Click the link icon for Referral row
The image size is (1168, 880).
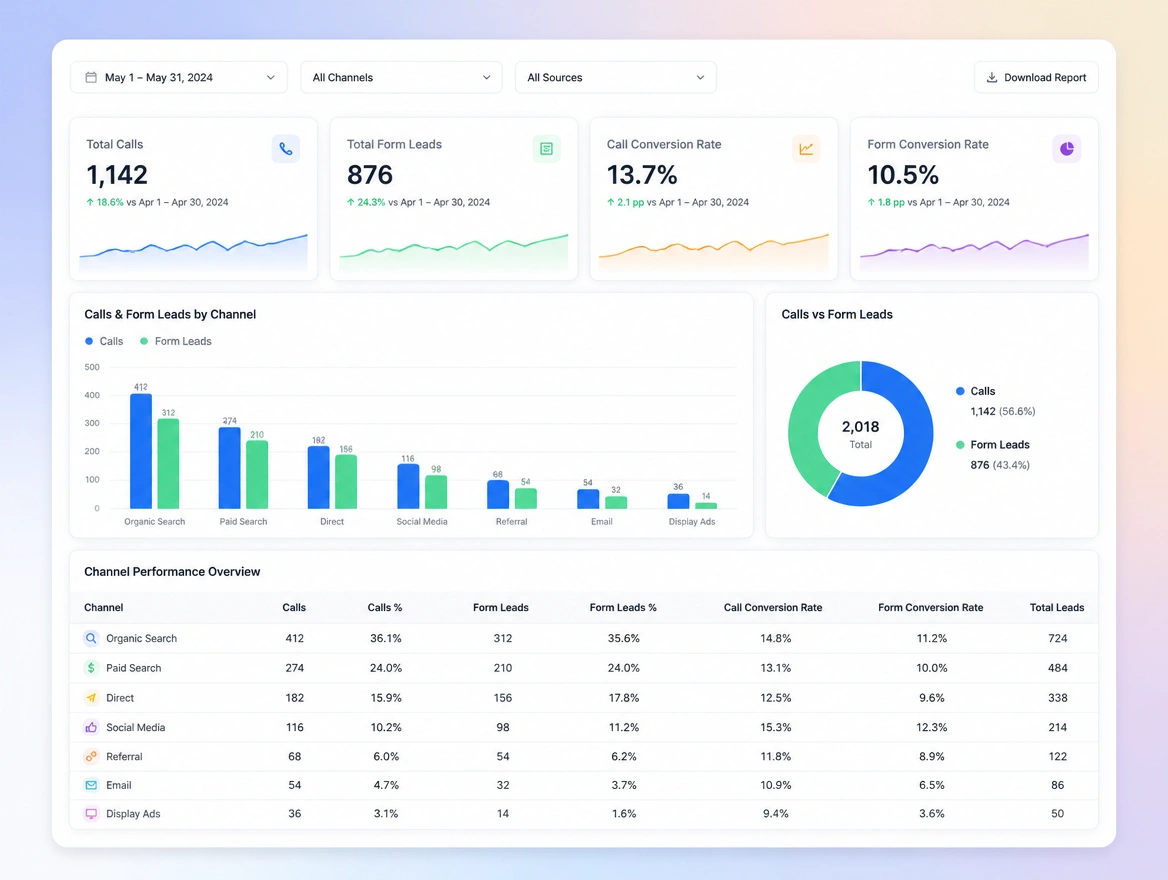pos(91,756)
